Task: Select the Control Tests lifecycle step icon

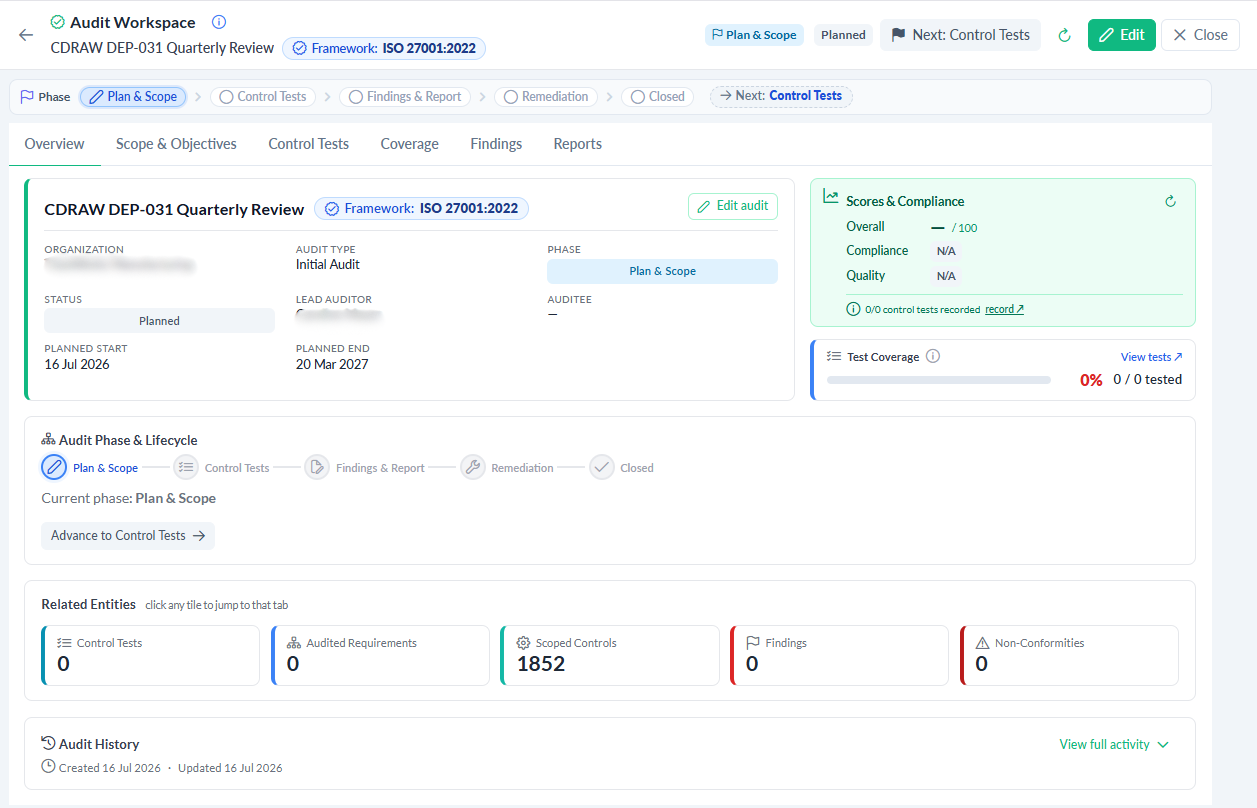Action: (x=186, y=467)
